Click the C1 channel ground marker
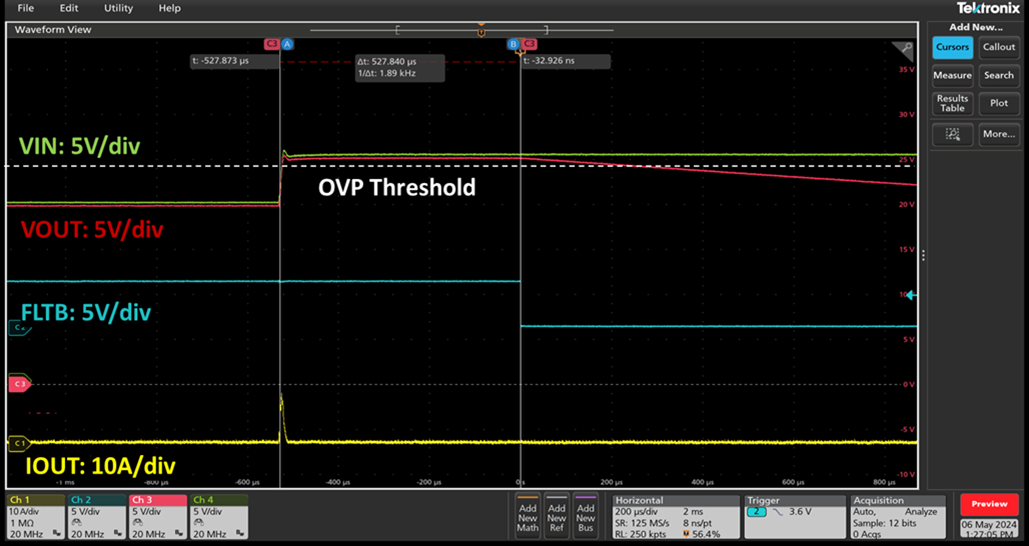Screen dimensions: 1029x546 coord(18,442)
